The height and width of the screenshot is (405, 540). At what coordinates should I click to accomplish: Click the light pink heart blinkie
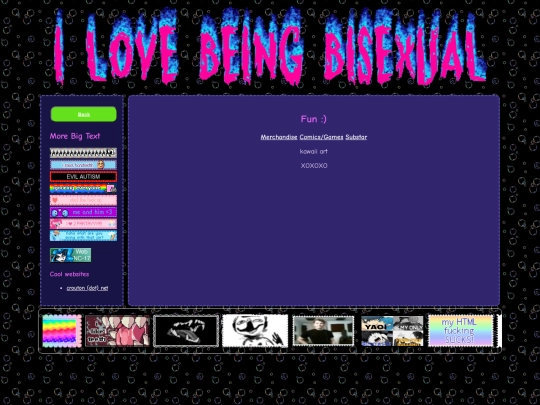(83, 200)
